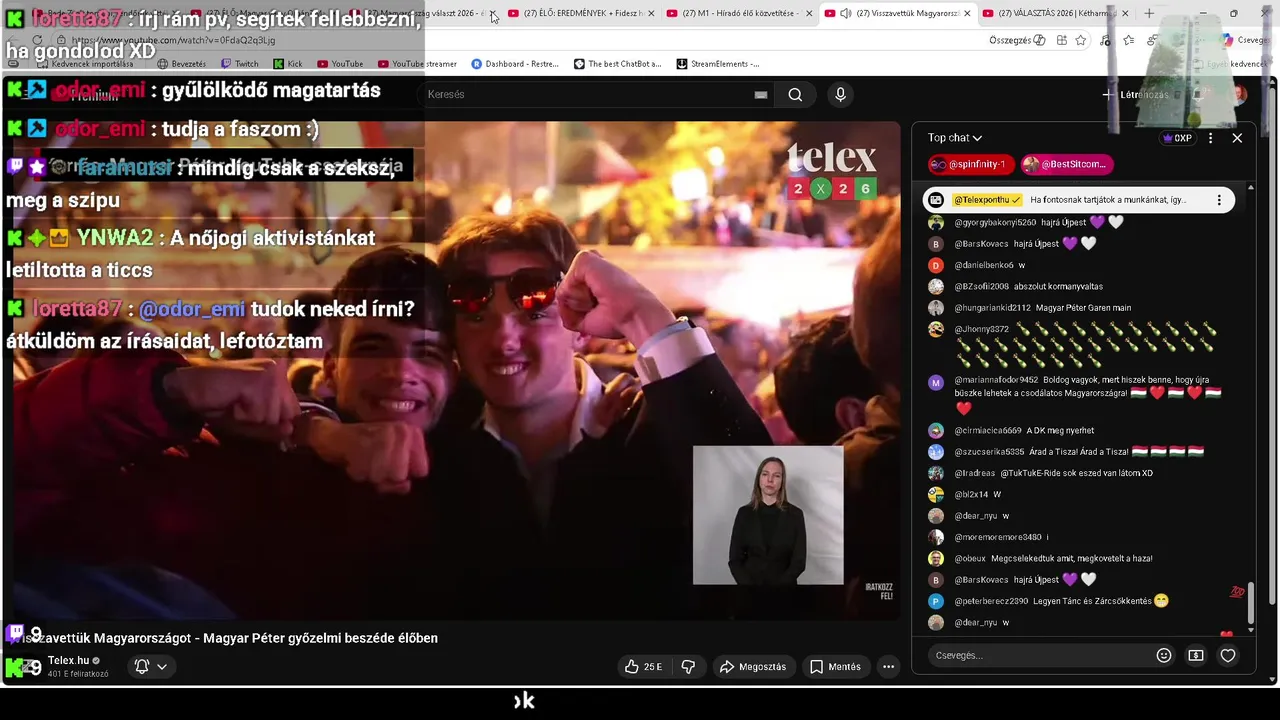Open the 'Dashboard - Restre...' bookmark
The height and width of the screenshot is (720, 1280).
tap(515, 64)
